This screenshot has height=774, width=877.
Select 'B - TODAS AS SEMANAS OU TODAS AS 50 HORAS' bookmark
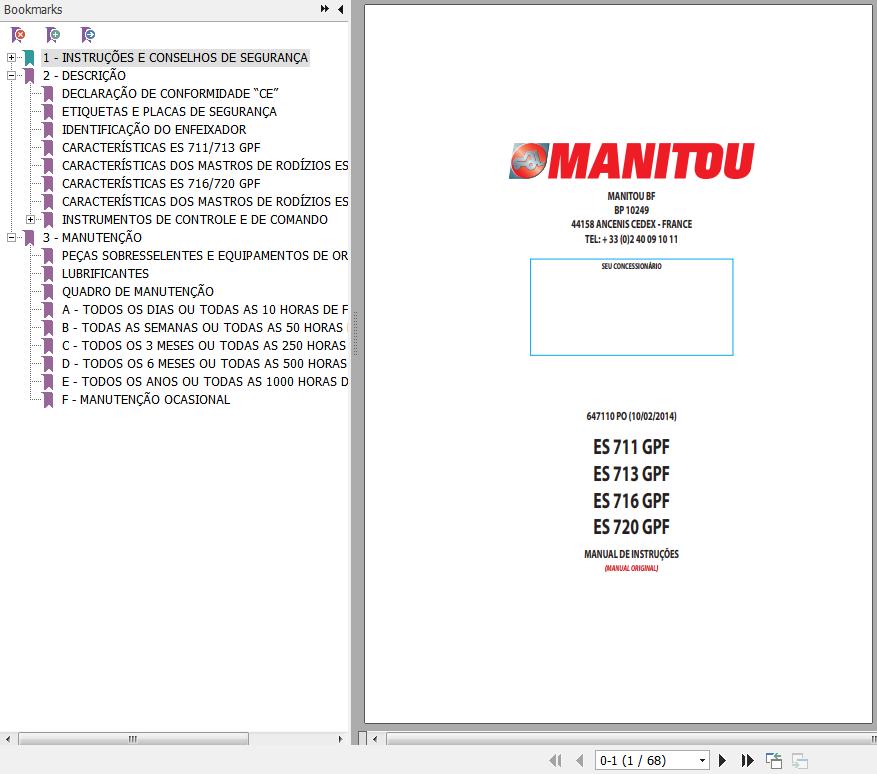(205, 328)
